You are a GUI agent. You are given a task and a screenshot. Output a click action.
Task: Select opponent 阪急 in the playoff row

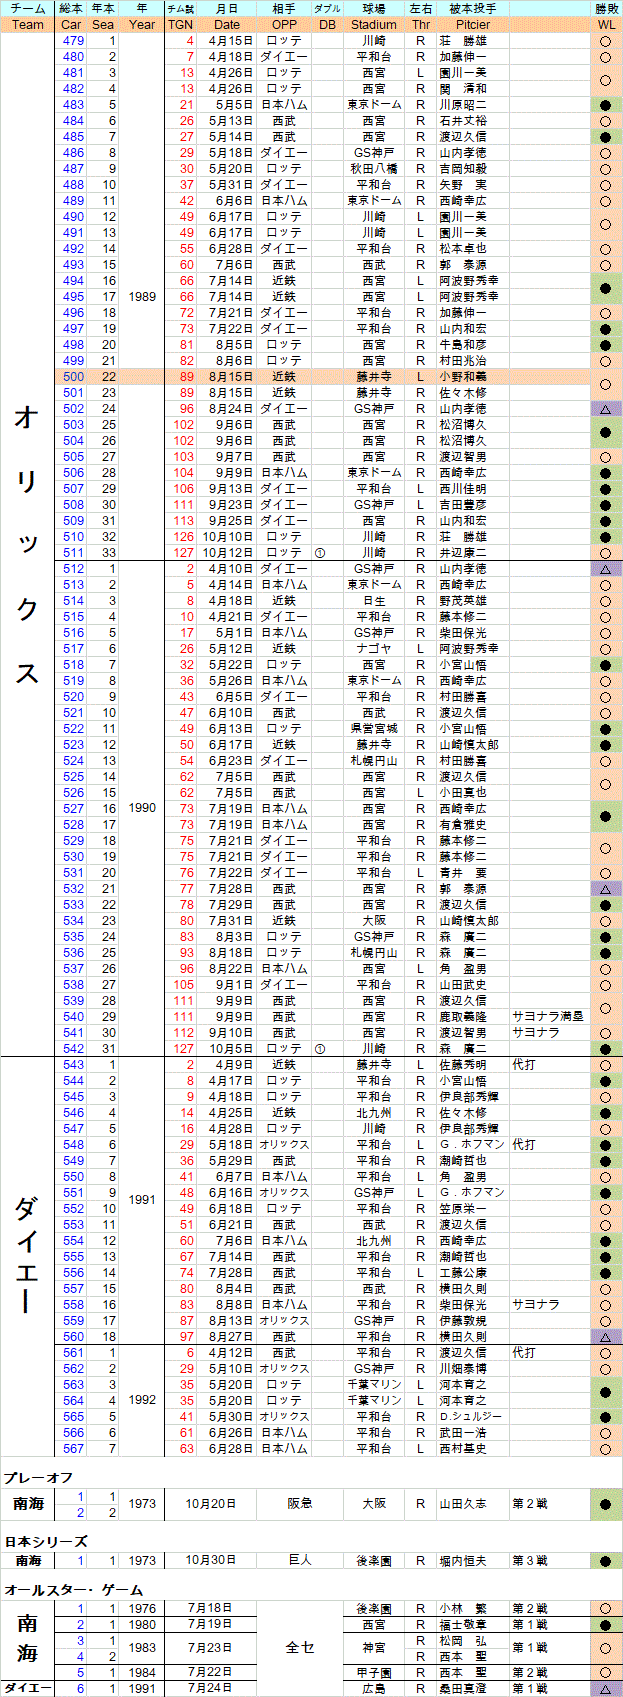(300, 1504)
